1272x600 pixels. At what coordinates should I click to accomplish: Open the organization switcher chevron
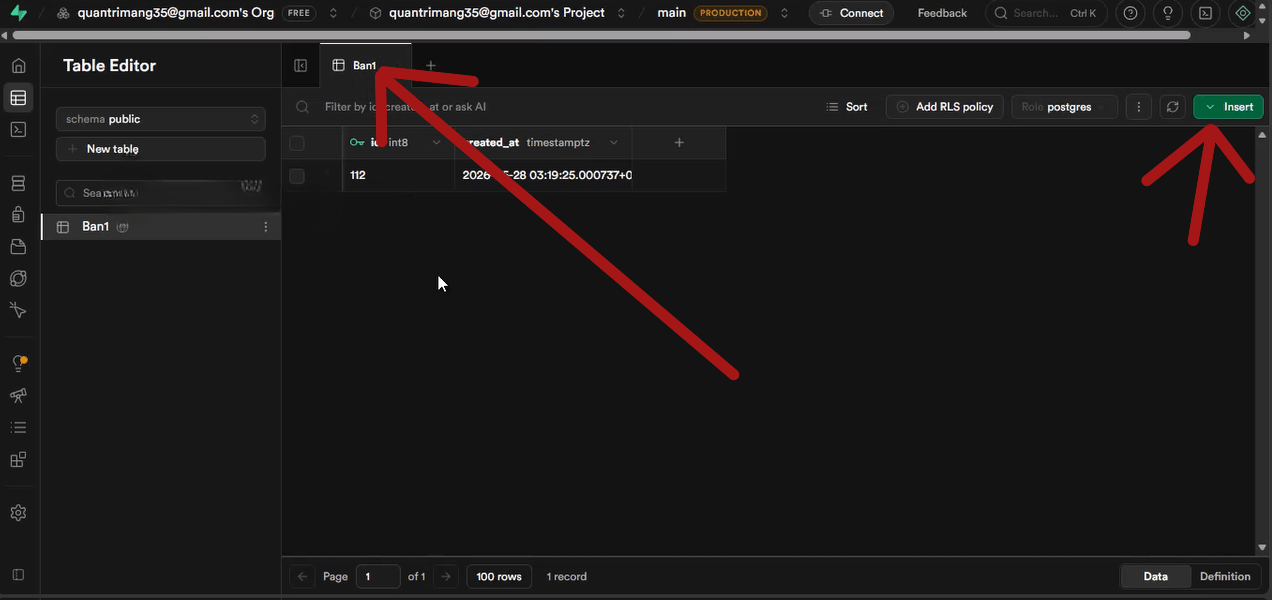click(333, 13)
